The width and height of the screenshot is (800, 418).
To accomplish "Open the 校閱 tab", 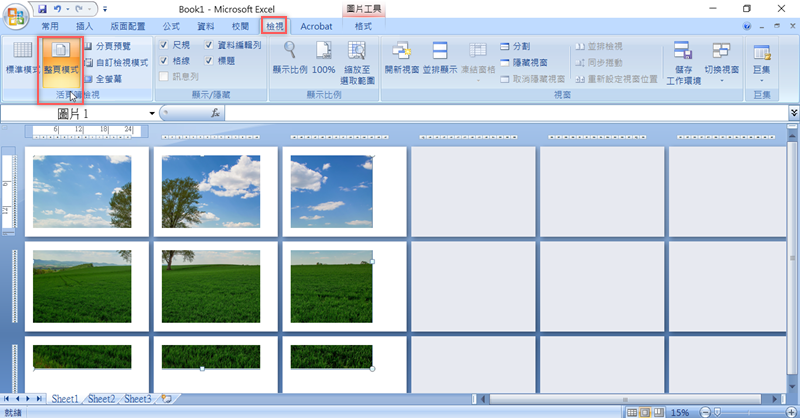I will click(x=240, y=27).
